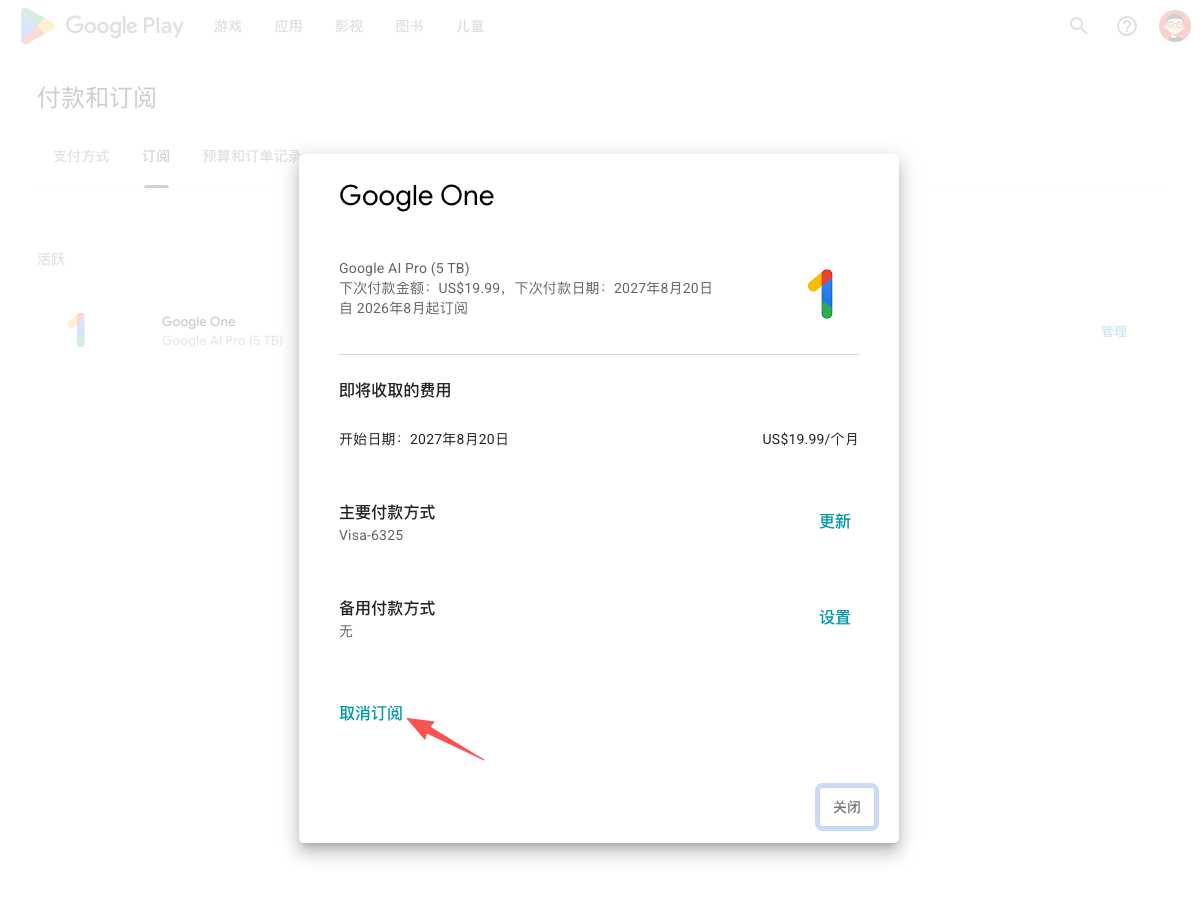Click the Google One logo in dialog

(821, 294)
